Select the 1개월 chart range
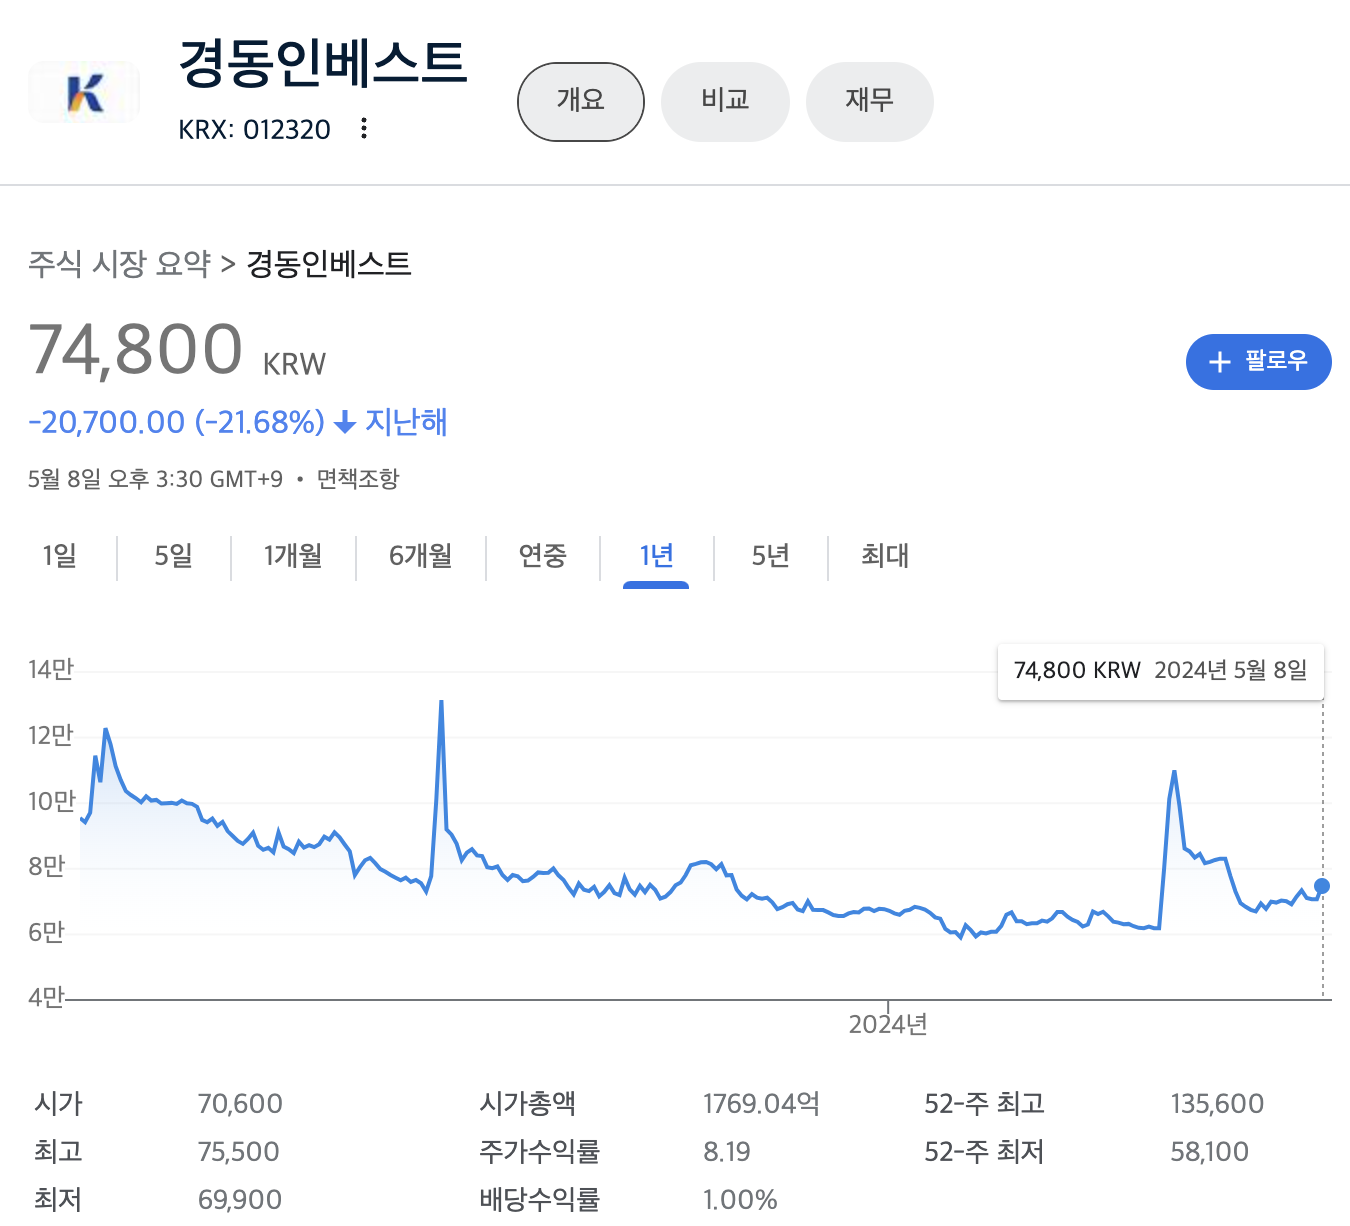The height and width of the screenshot is (1226, 1350). coord(293,556)
